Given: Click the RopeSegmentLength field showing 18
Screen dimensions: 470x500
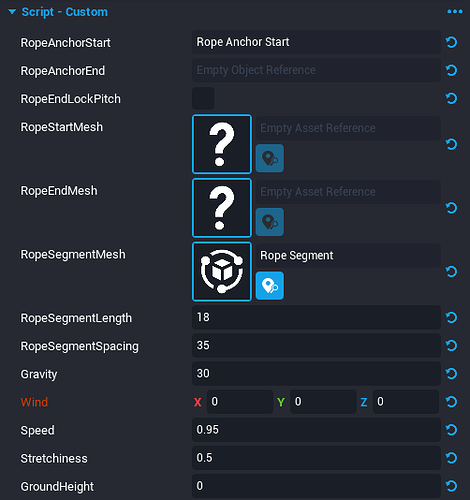Looking at the screenshot, I should pyautogui.click(x=316, y=317).
